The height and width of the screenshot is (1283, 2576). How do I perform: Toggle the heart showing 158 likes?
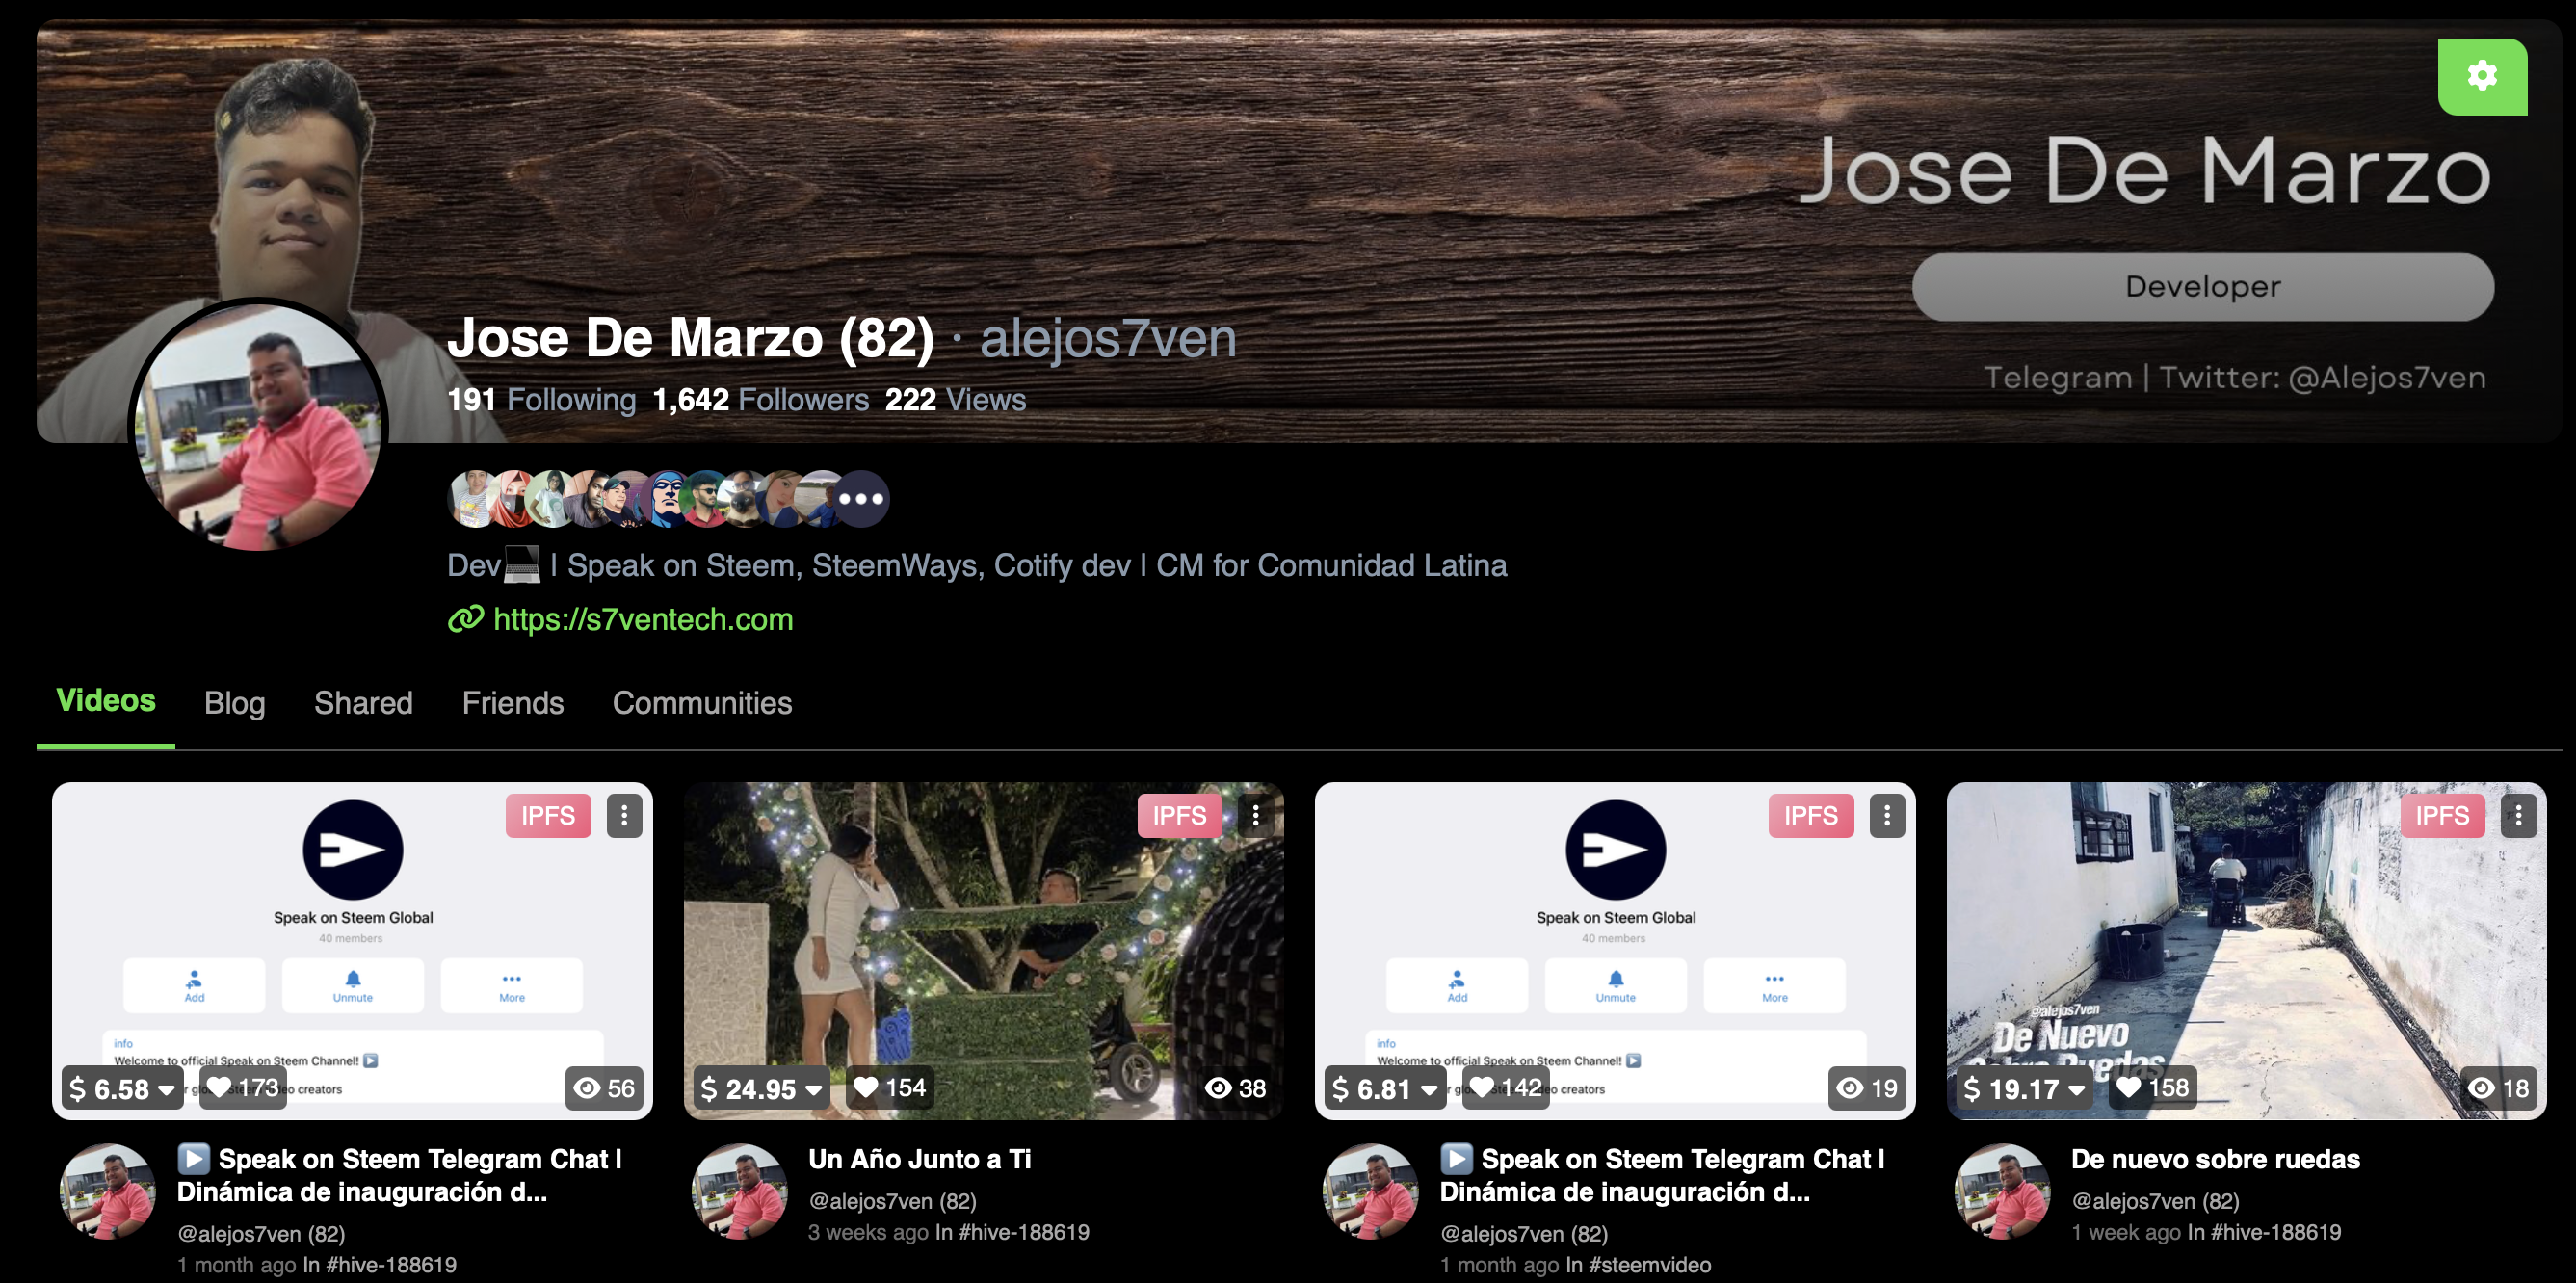pyautogui.click(x=2129, y=1088)
